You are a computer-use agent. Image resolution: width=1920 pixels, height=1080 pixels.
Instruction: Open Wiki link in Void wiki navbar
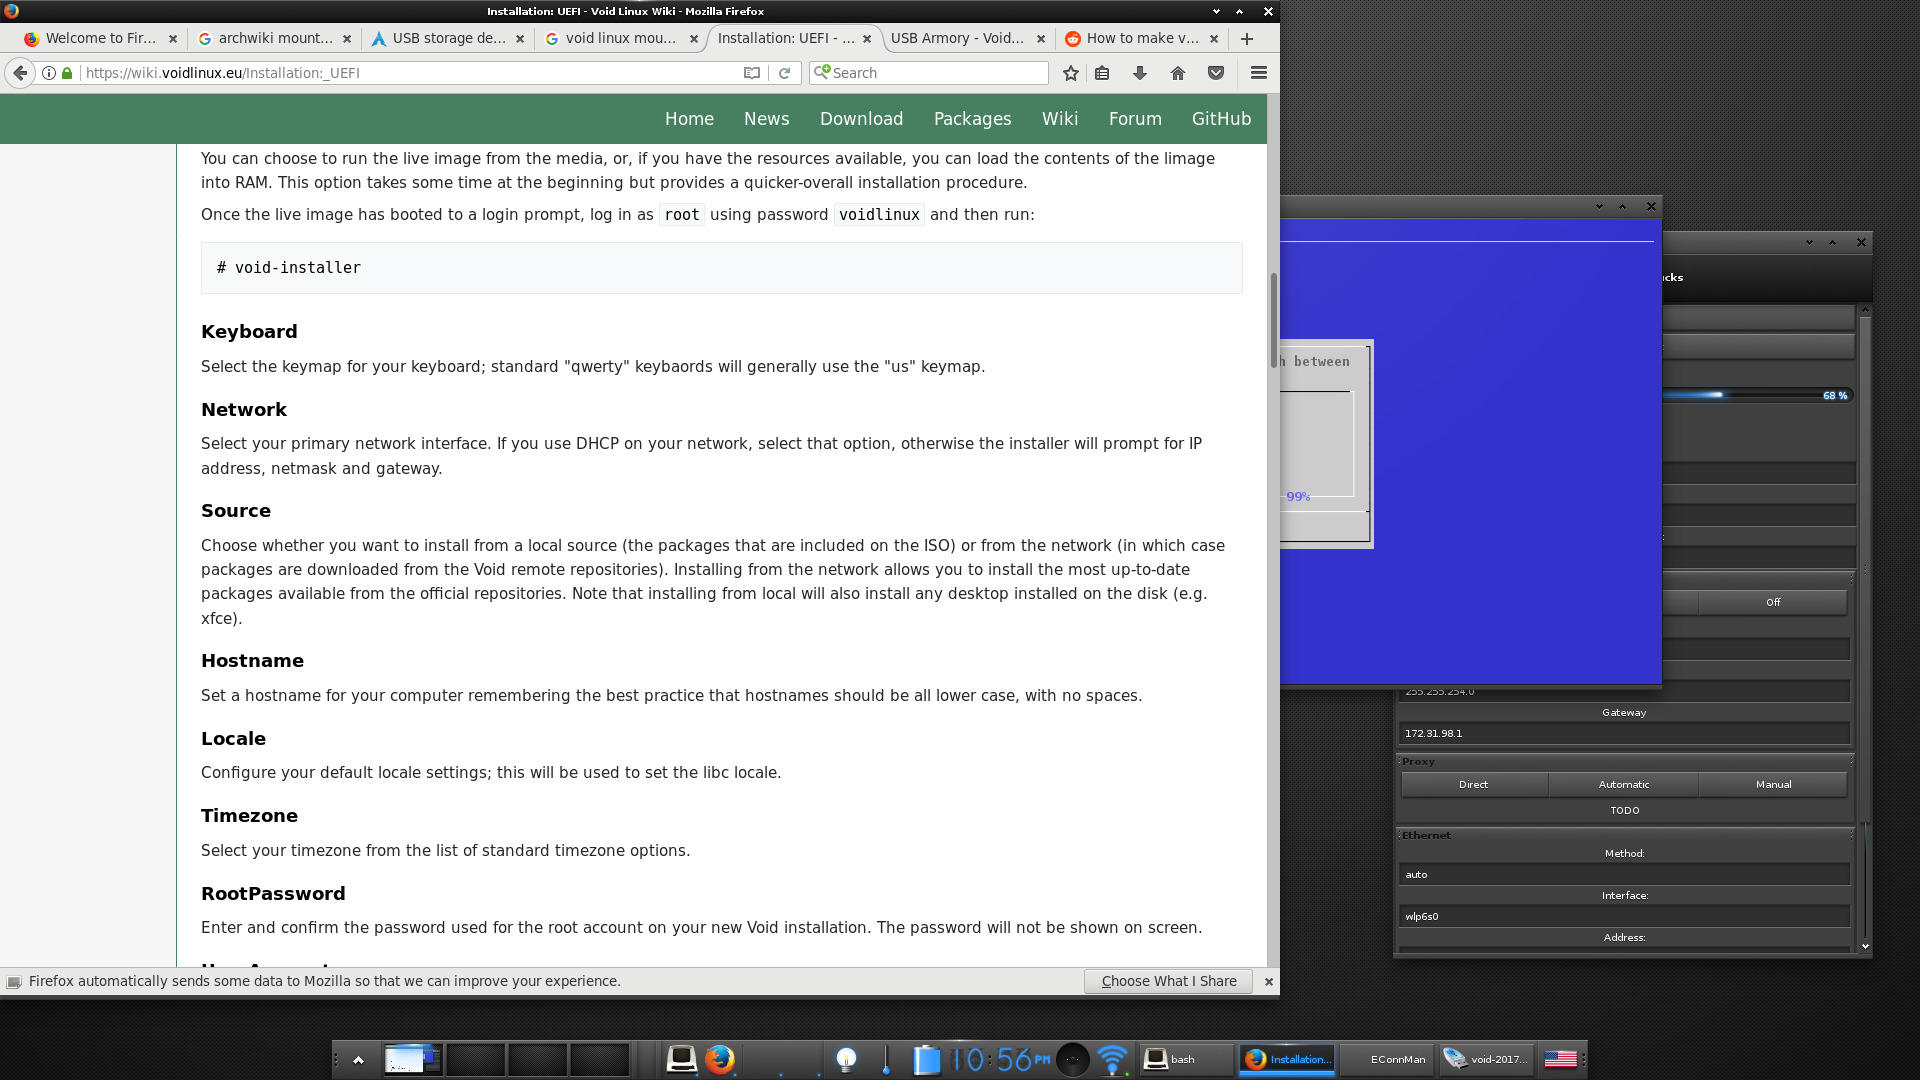(x=1059, y=119)
